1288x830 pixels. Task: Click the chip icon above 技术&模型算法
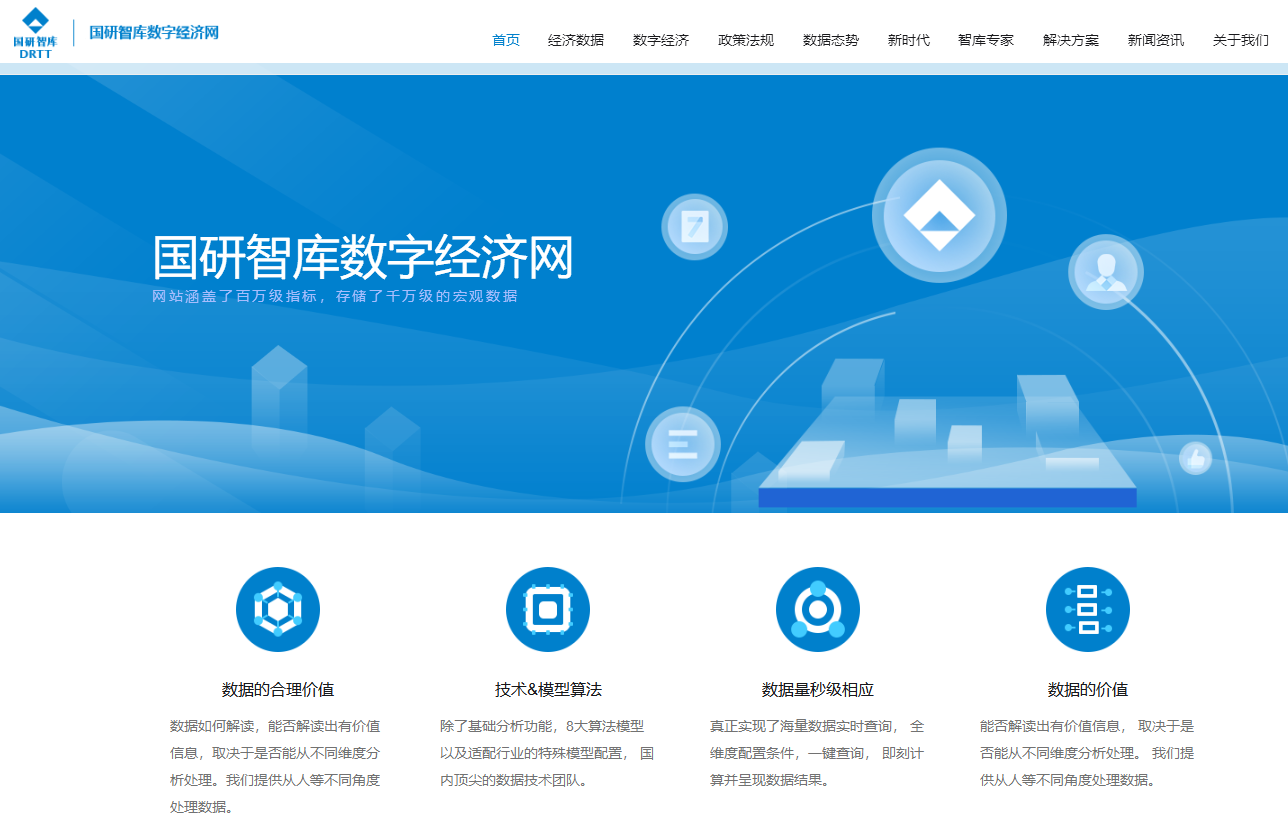(x=548, y=609)
